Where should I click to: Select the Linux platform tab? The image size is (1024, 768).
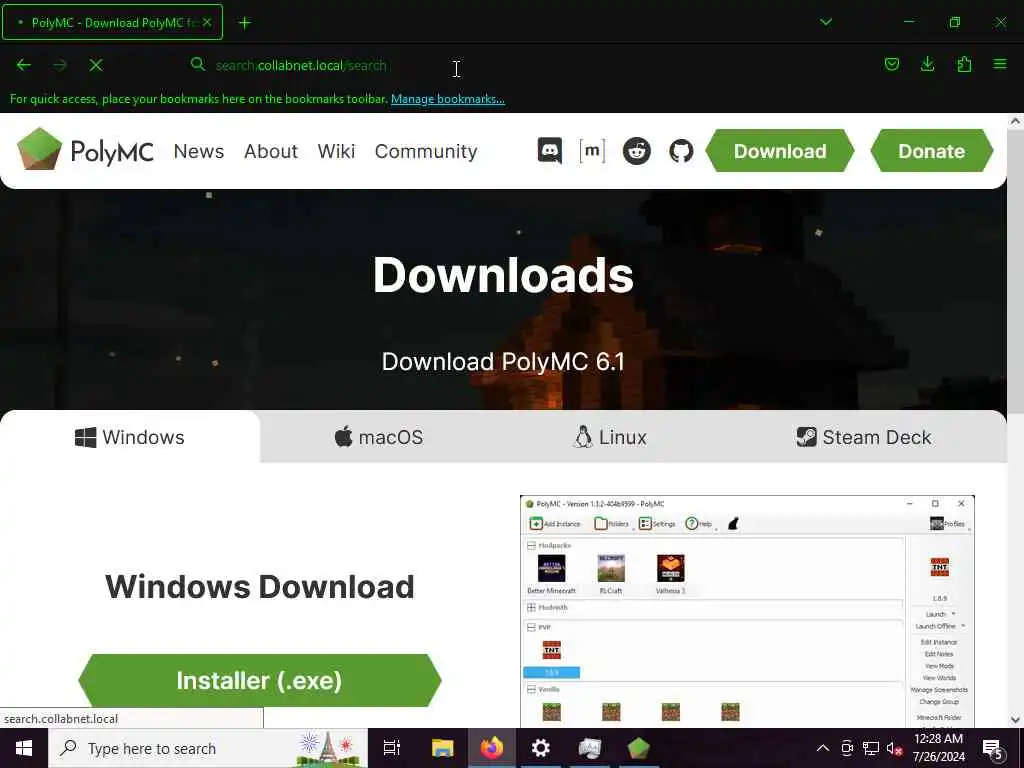click(610, 437)
